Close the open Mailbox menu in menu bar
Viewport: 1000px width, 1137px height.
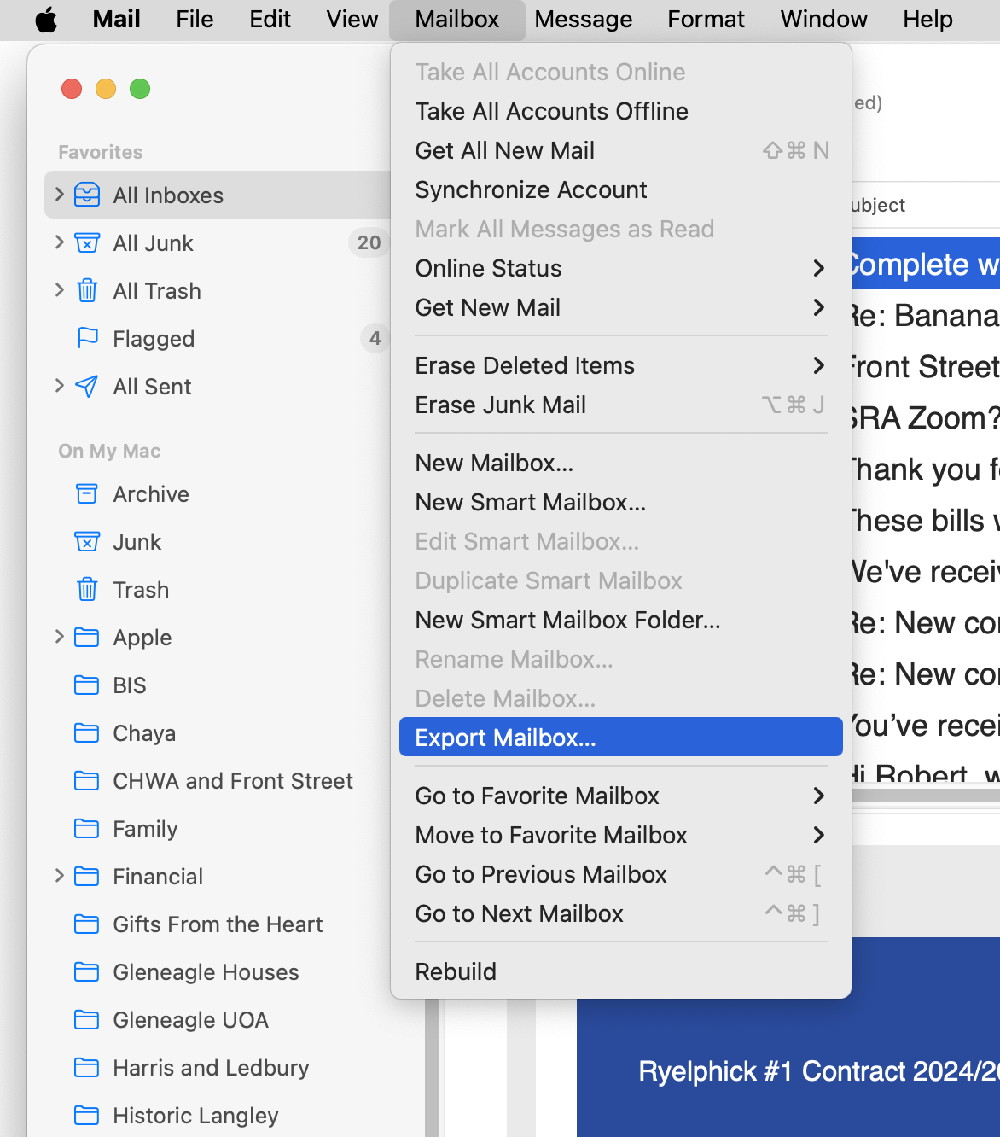pos(457,19)
